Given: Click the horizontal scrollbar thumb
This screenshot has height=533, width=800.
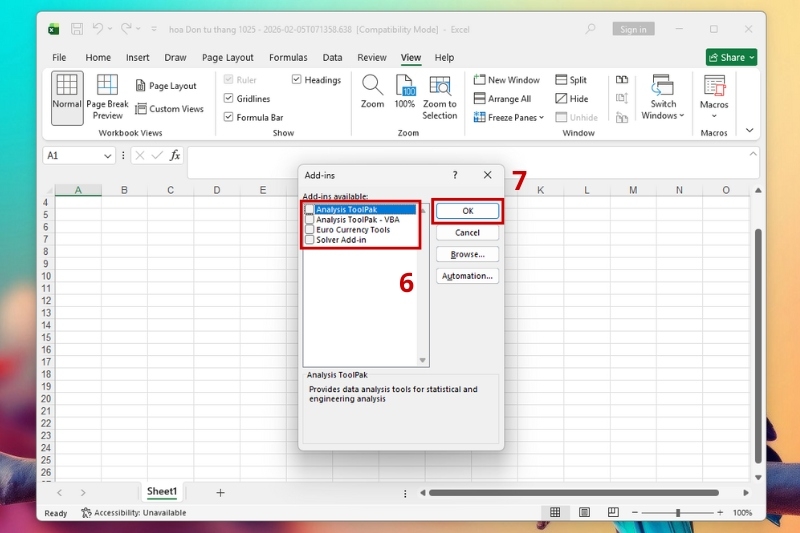Looking at the screenshot, I should 574,493.
